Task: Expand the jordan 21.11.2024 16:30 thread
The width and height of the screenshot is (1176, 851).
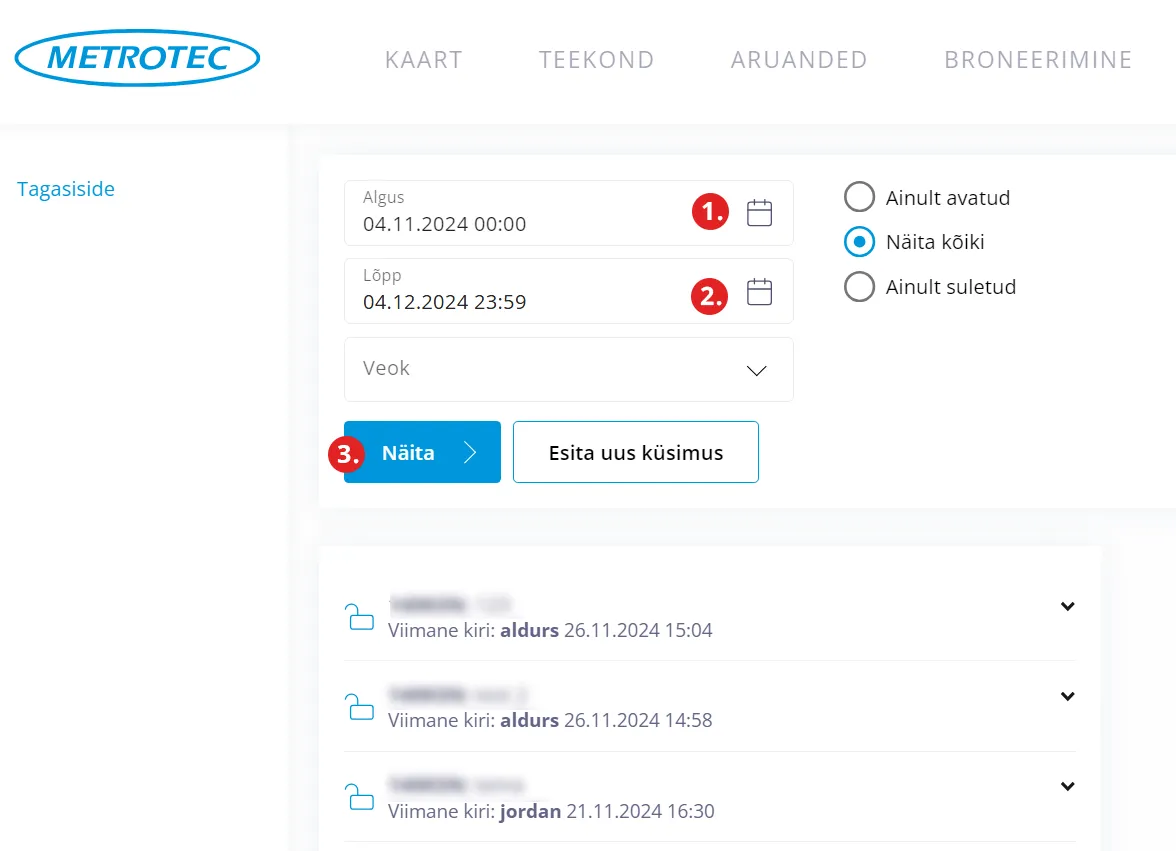Action: point(1067,786)
